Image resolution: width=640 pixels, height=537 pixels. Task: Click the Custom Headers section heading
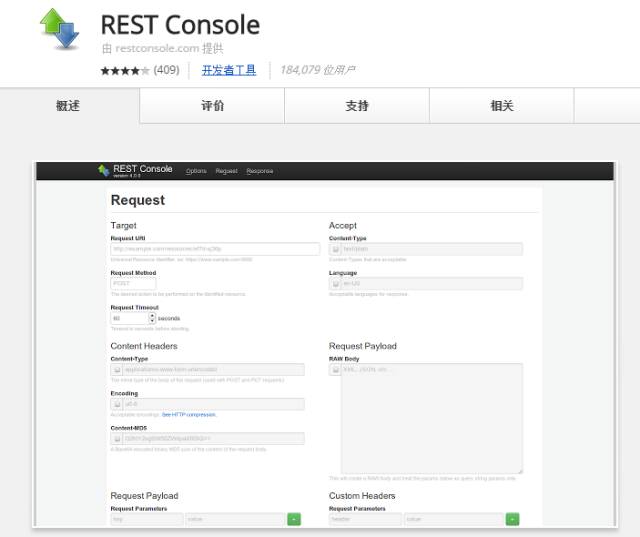(x=362, y=496)
